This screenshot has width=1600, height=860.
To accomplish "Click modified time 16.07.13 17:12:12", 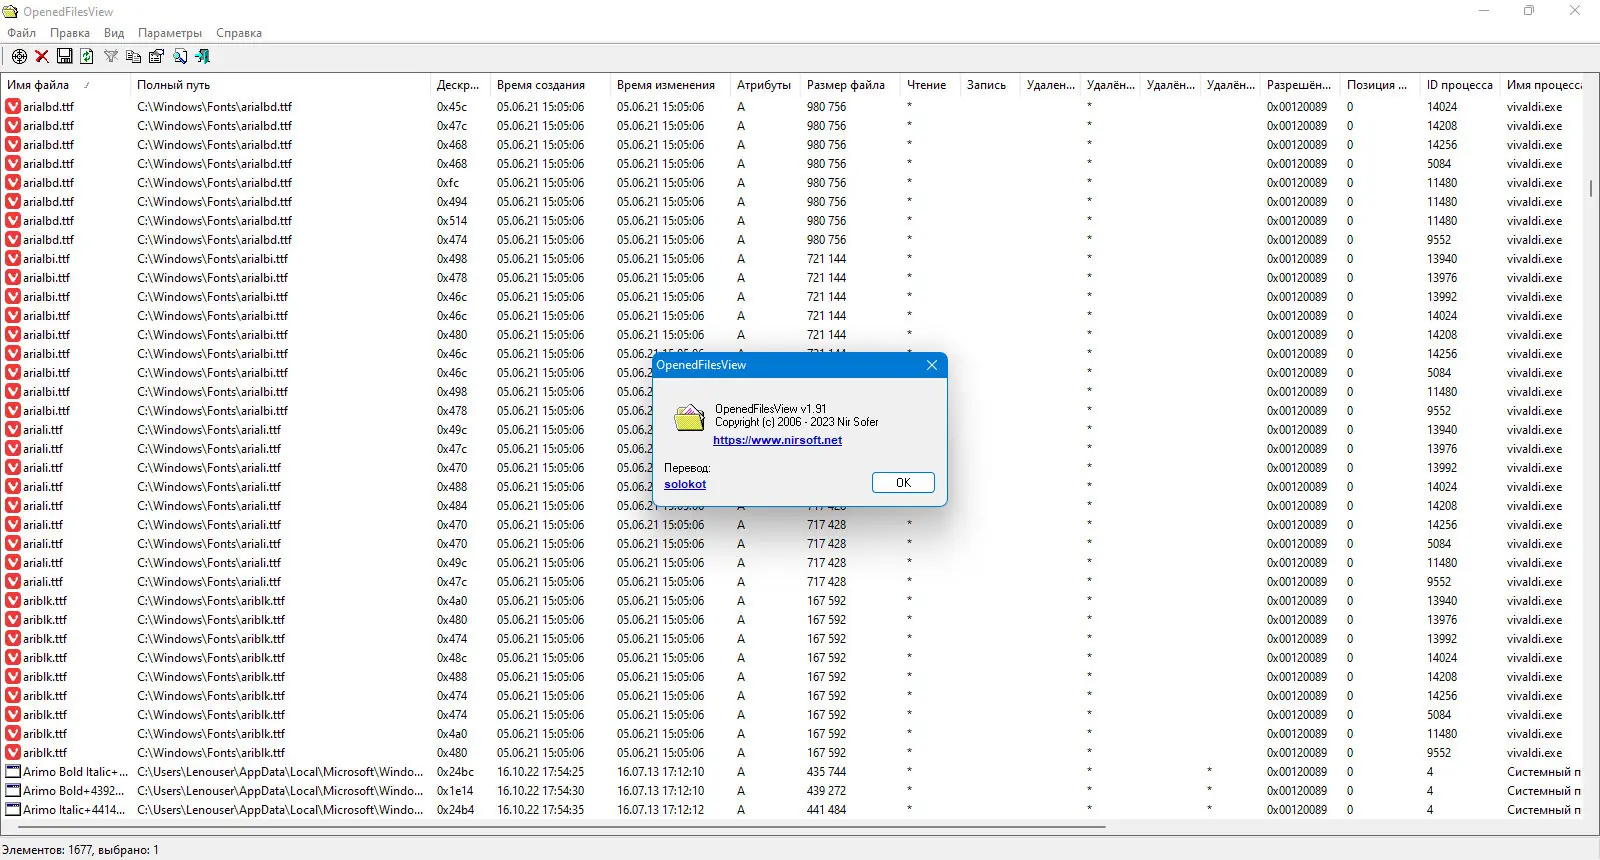I will (660, 810).
